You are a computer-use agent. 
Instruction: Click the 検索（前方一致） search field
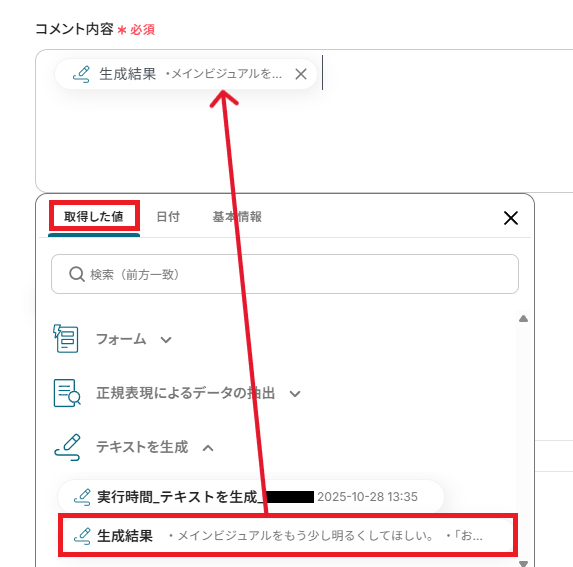click(285, 274)
